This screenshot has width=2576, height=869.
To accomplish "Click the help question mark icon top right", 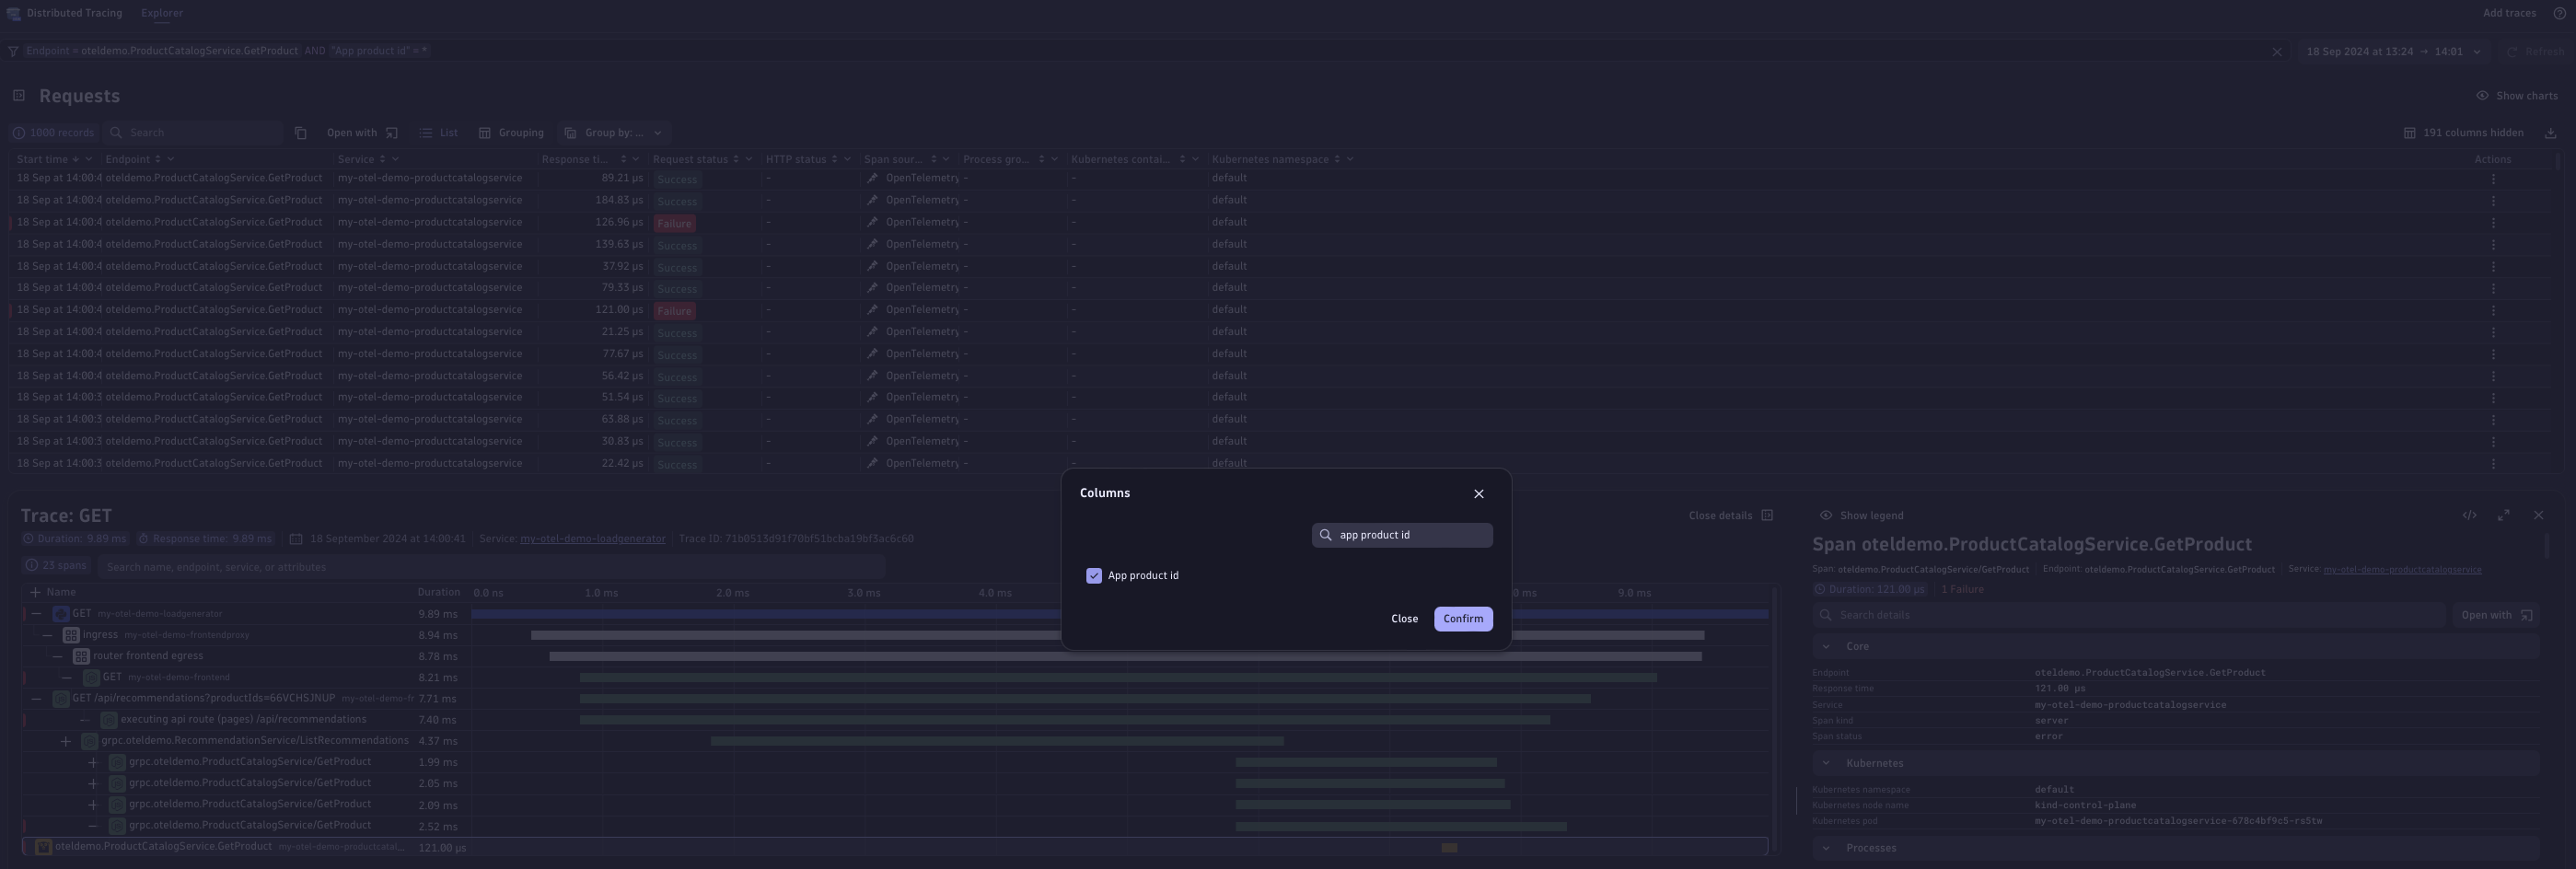I will pyautogui.click(x=2562, y=13).
